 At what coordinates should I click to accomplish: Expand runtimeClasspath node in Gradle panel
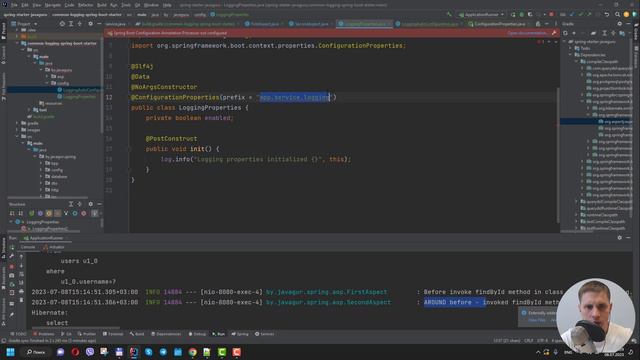(x=577, y=215)
